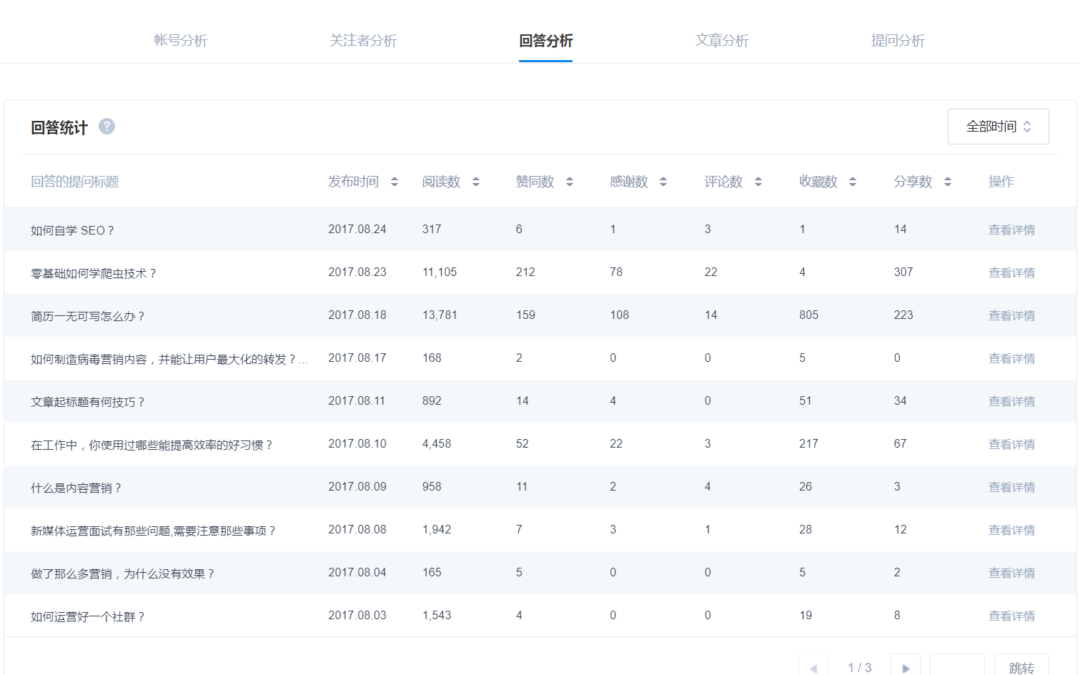Screen dimensions: 1080x675
Task: Click the share count 307
Action: tap(904, 272)
